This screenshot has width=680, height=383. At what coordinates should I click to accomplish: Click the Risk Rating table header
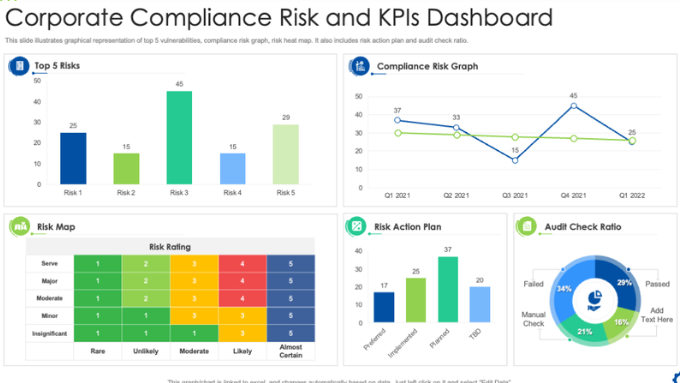pos(170,247)
